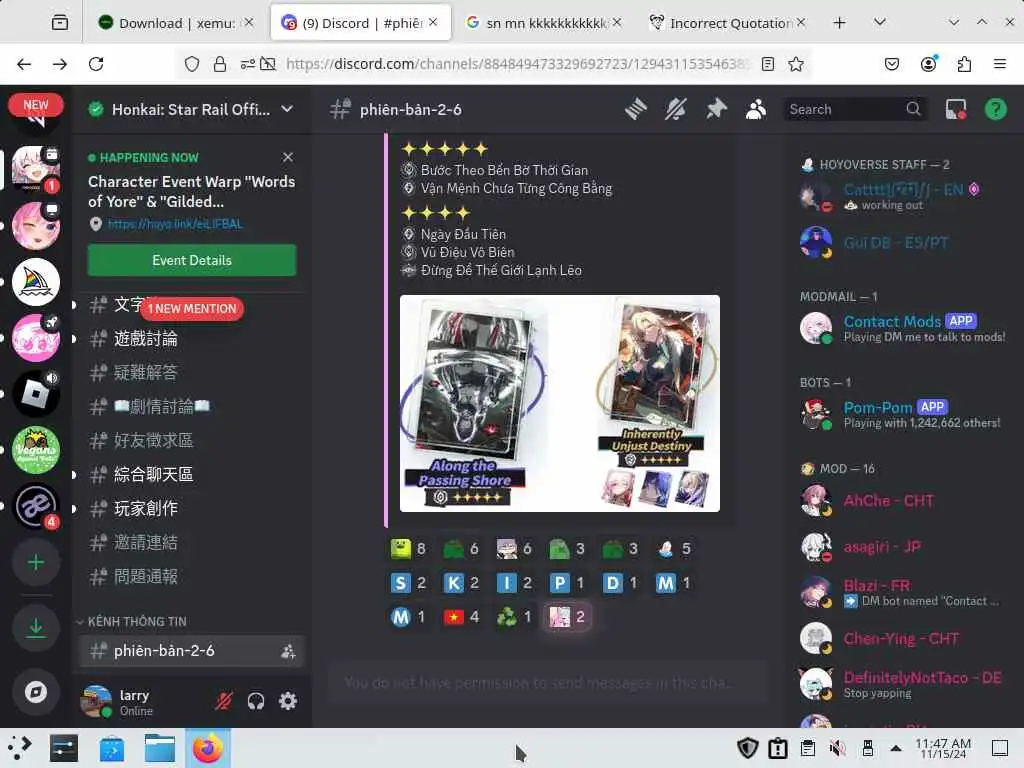
Task: Toggle the headphones deafen button
Action: pyautogui.click(x=256, y=701)
